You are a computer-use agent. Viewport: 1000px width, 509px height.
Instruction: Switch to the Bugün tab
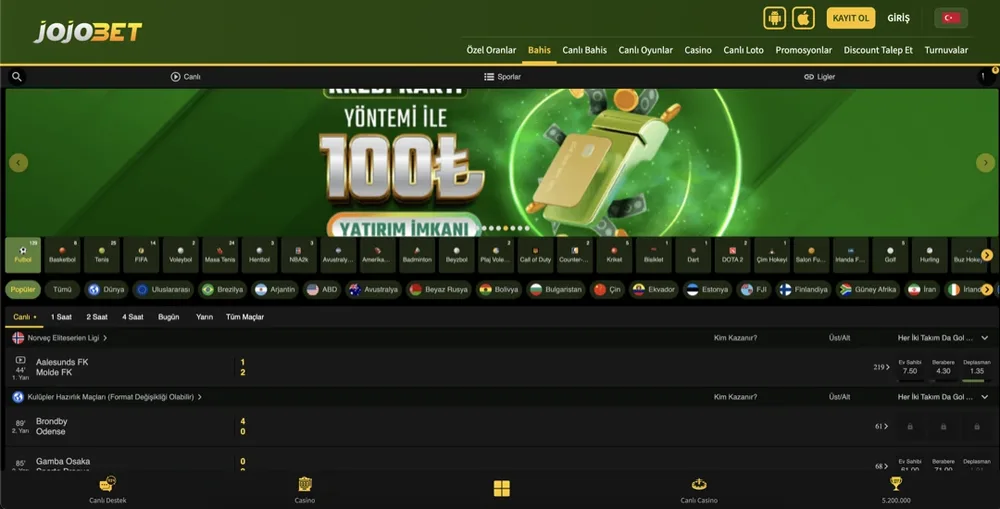coord(168,317)
